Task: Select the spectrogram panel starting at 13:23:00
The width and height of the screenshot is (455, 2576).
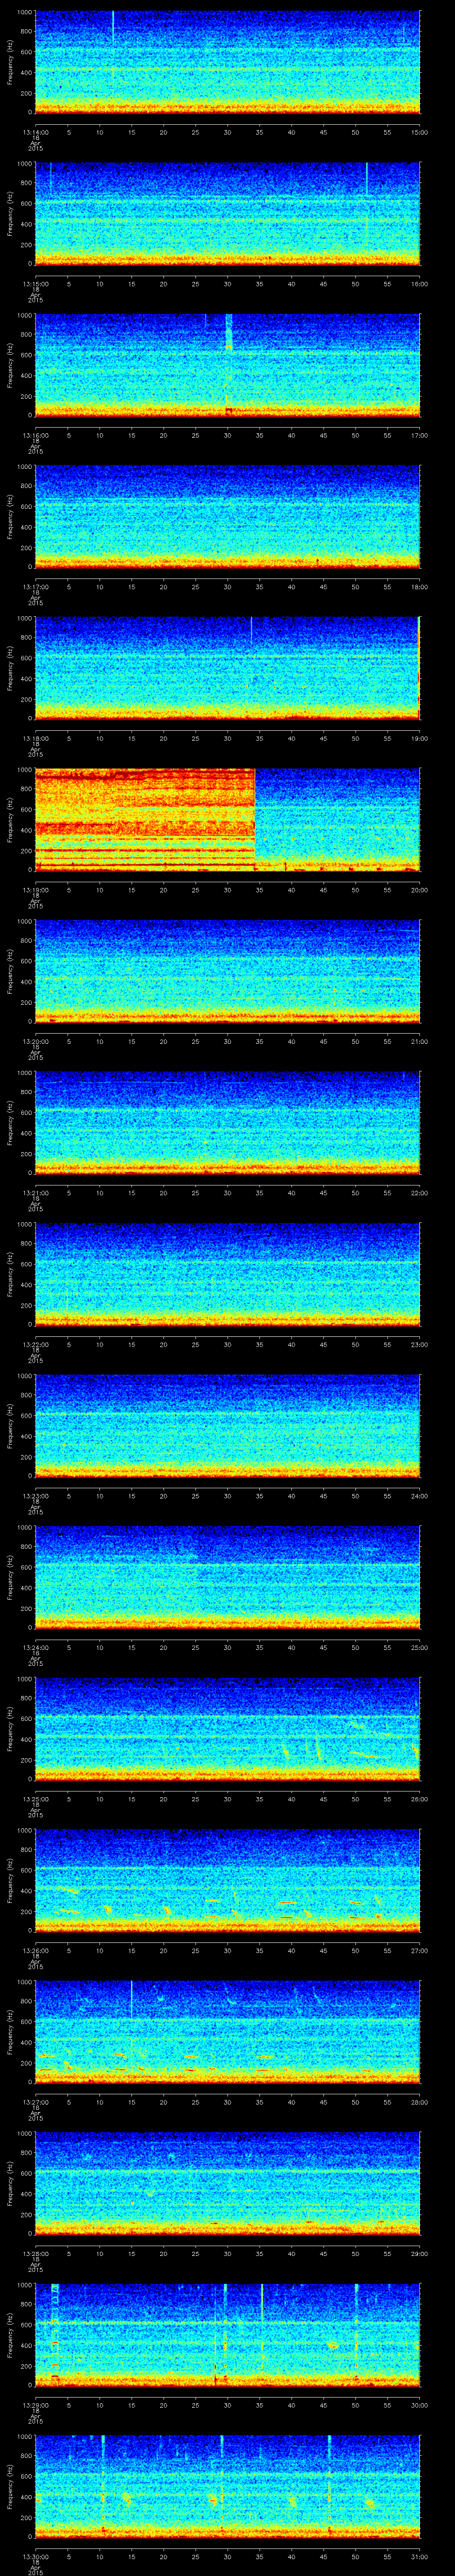Action: (227, 1425)
